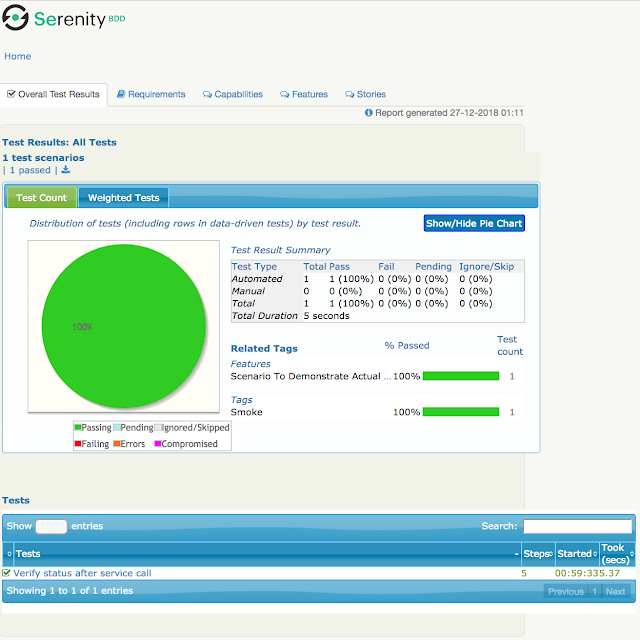The image size is (640, 640).
Task: Click the 'Showing 1 to 1 of 1 entries' text
Action: tap(70, 591)
